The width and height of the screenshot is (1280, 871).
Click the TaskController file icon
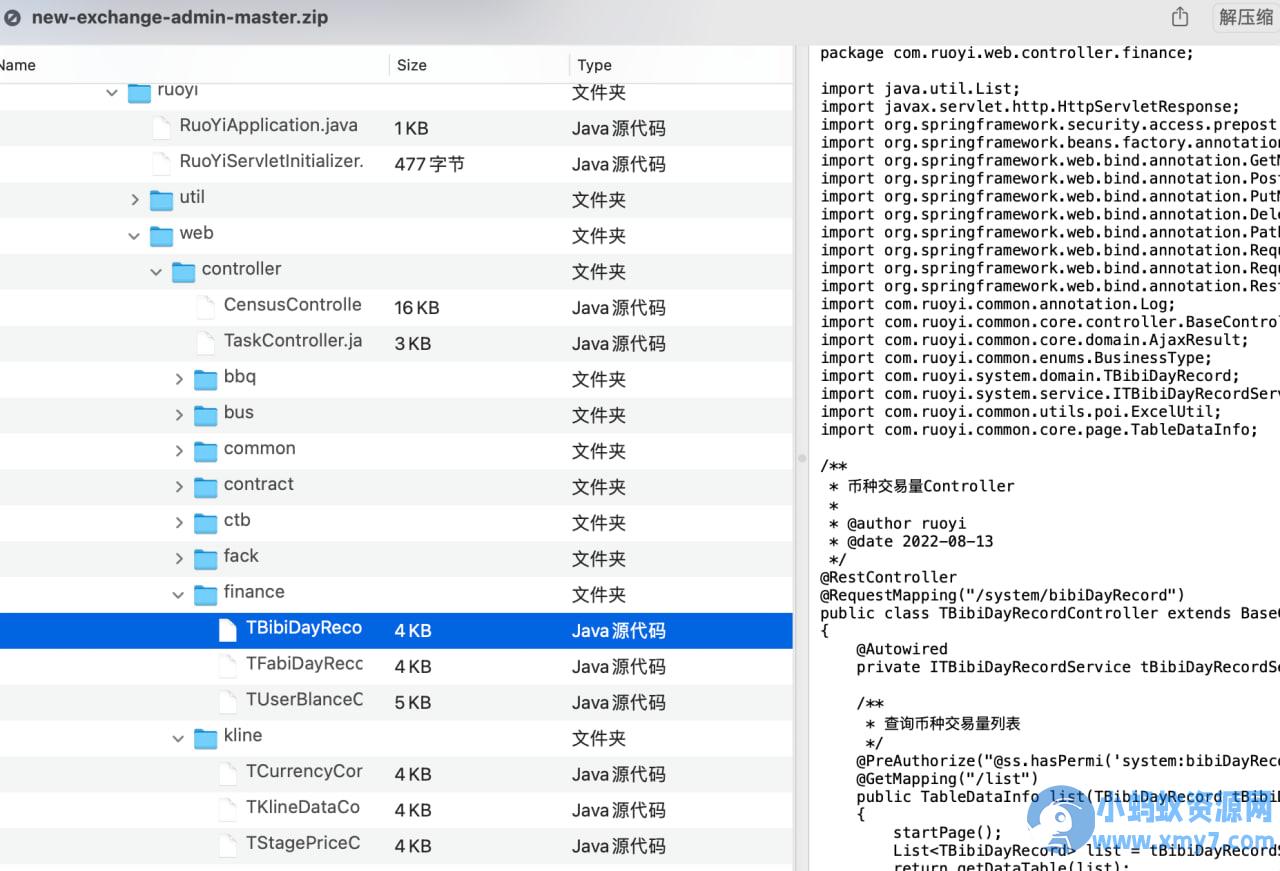(x=205, y=343)
